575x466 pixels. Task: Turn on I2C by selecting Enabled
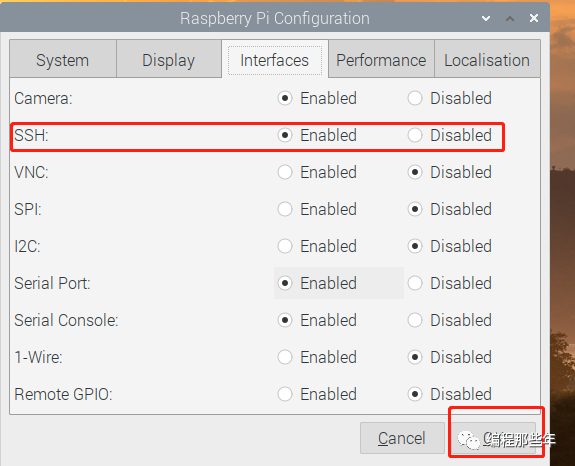(285, 246)
